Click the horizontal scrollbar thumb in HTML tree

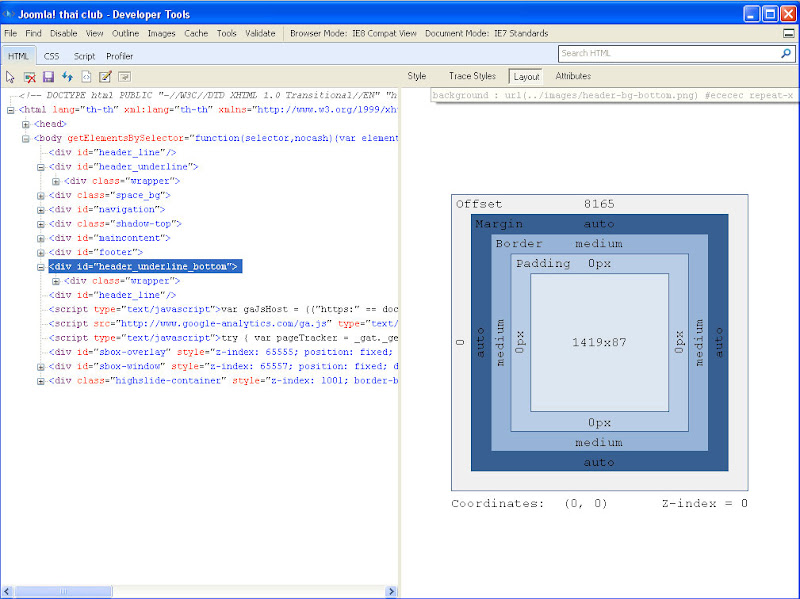pyautogui.click(x=63, y=591)
